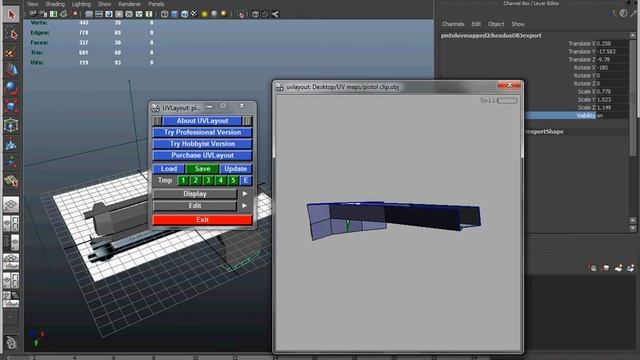The height and width of the screenshot is (360, 640).
Task: Enable smooth shade all blue cube icon
Action: (x=175, y=14)
